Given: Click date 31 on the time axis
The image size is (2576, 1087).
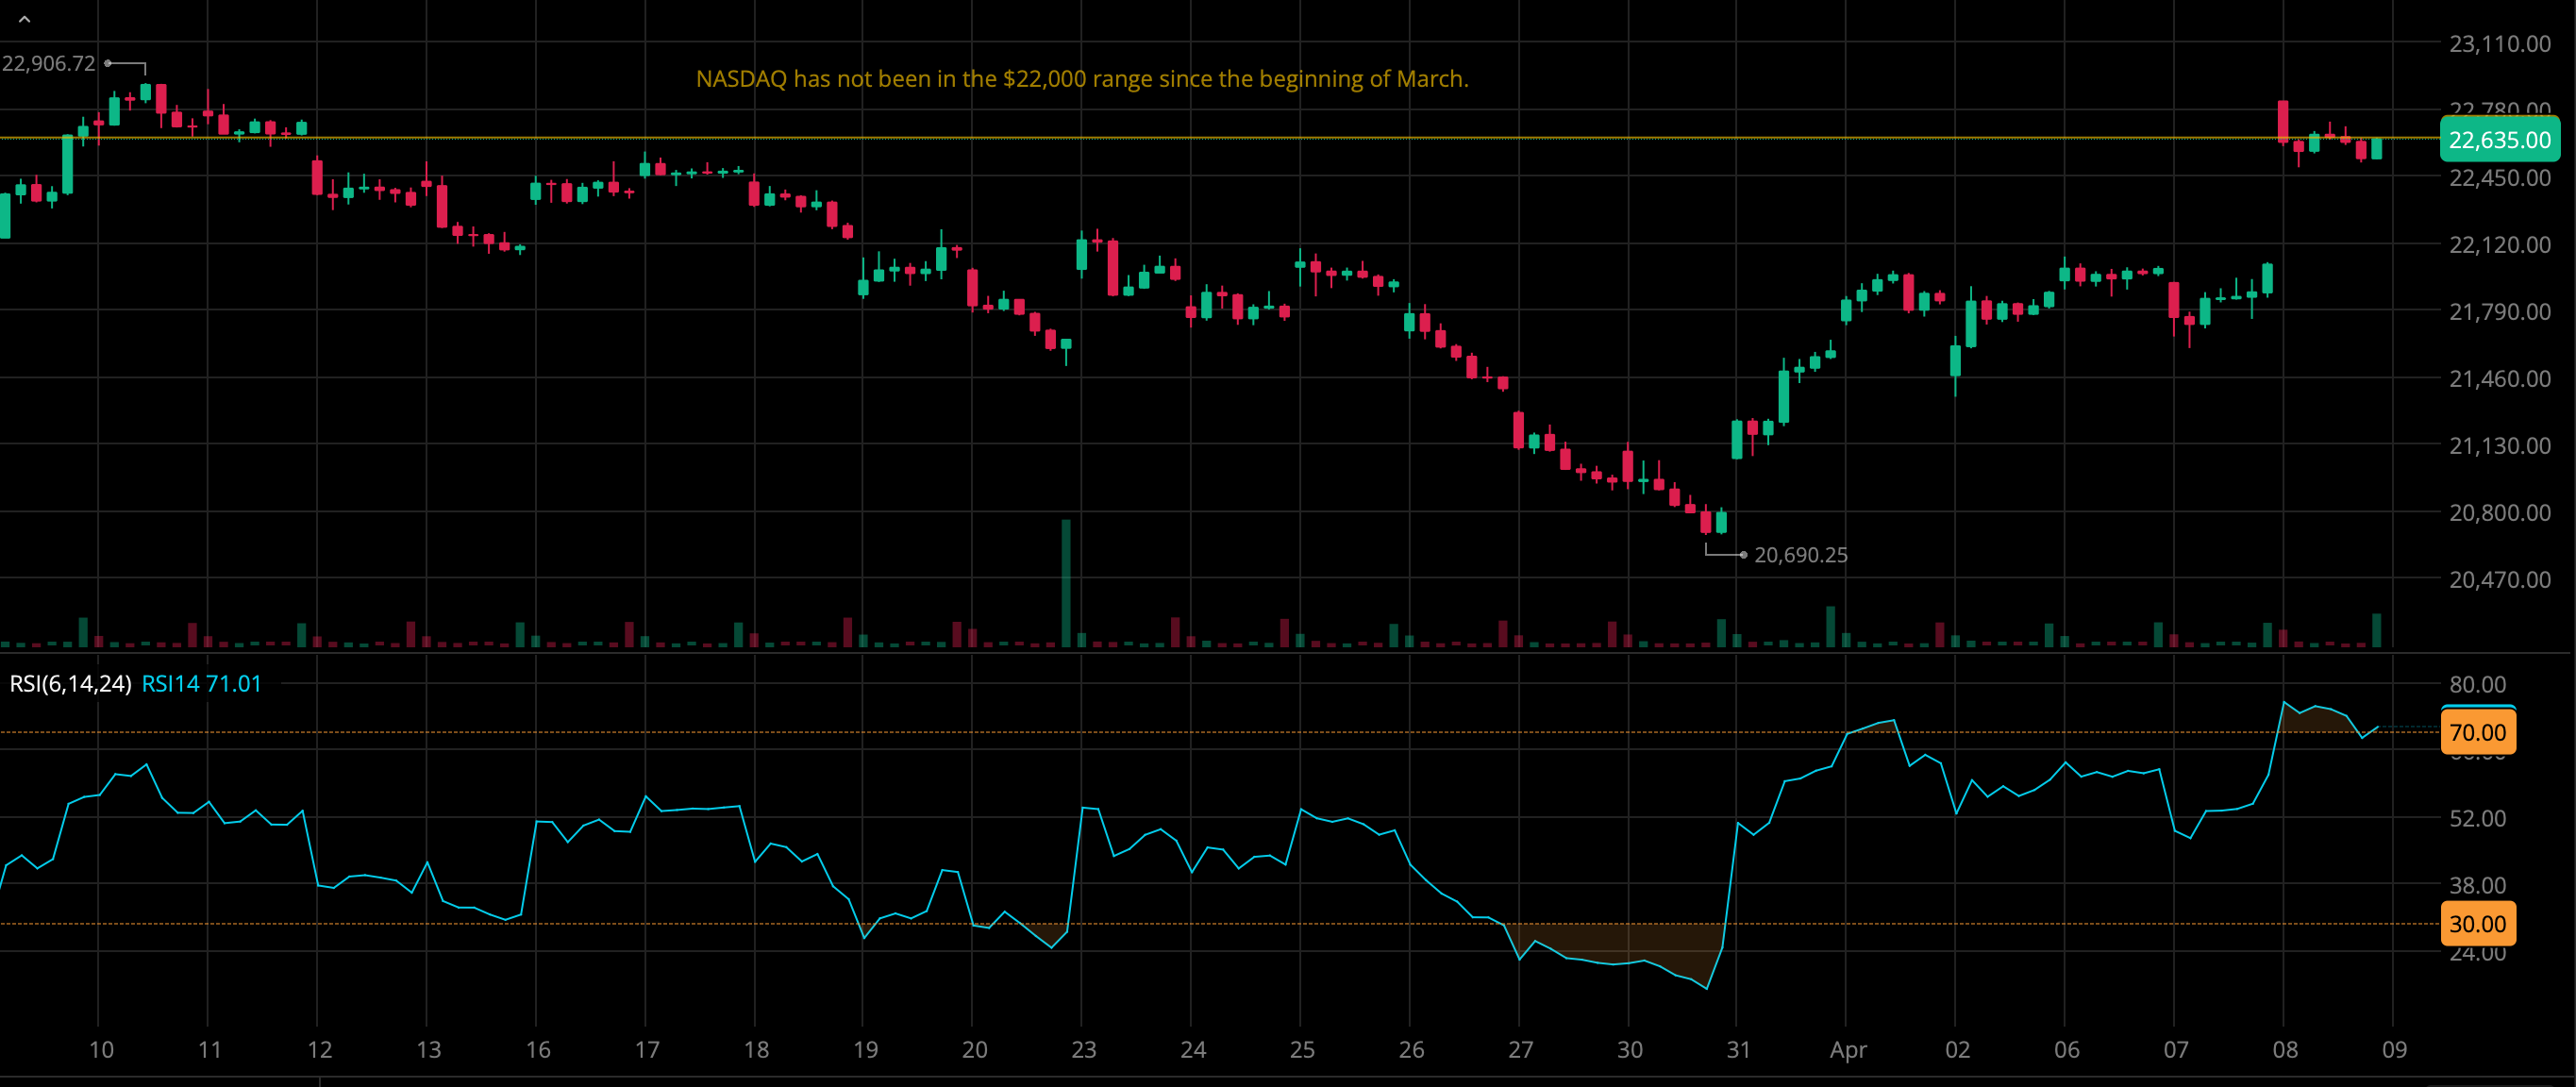Looking at the screenshot, I should pos(1738,1049).
